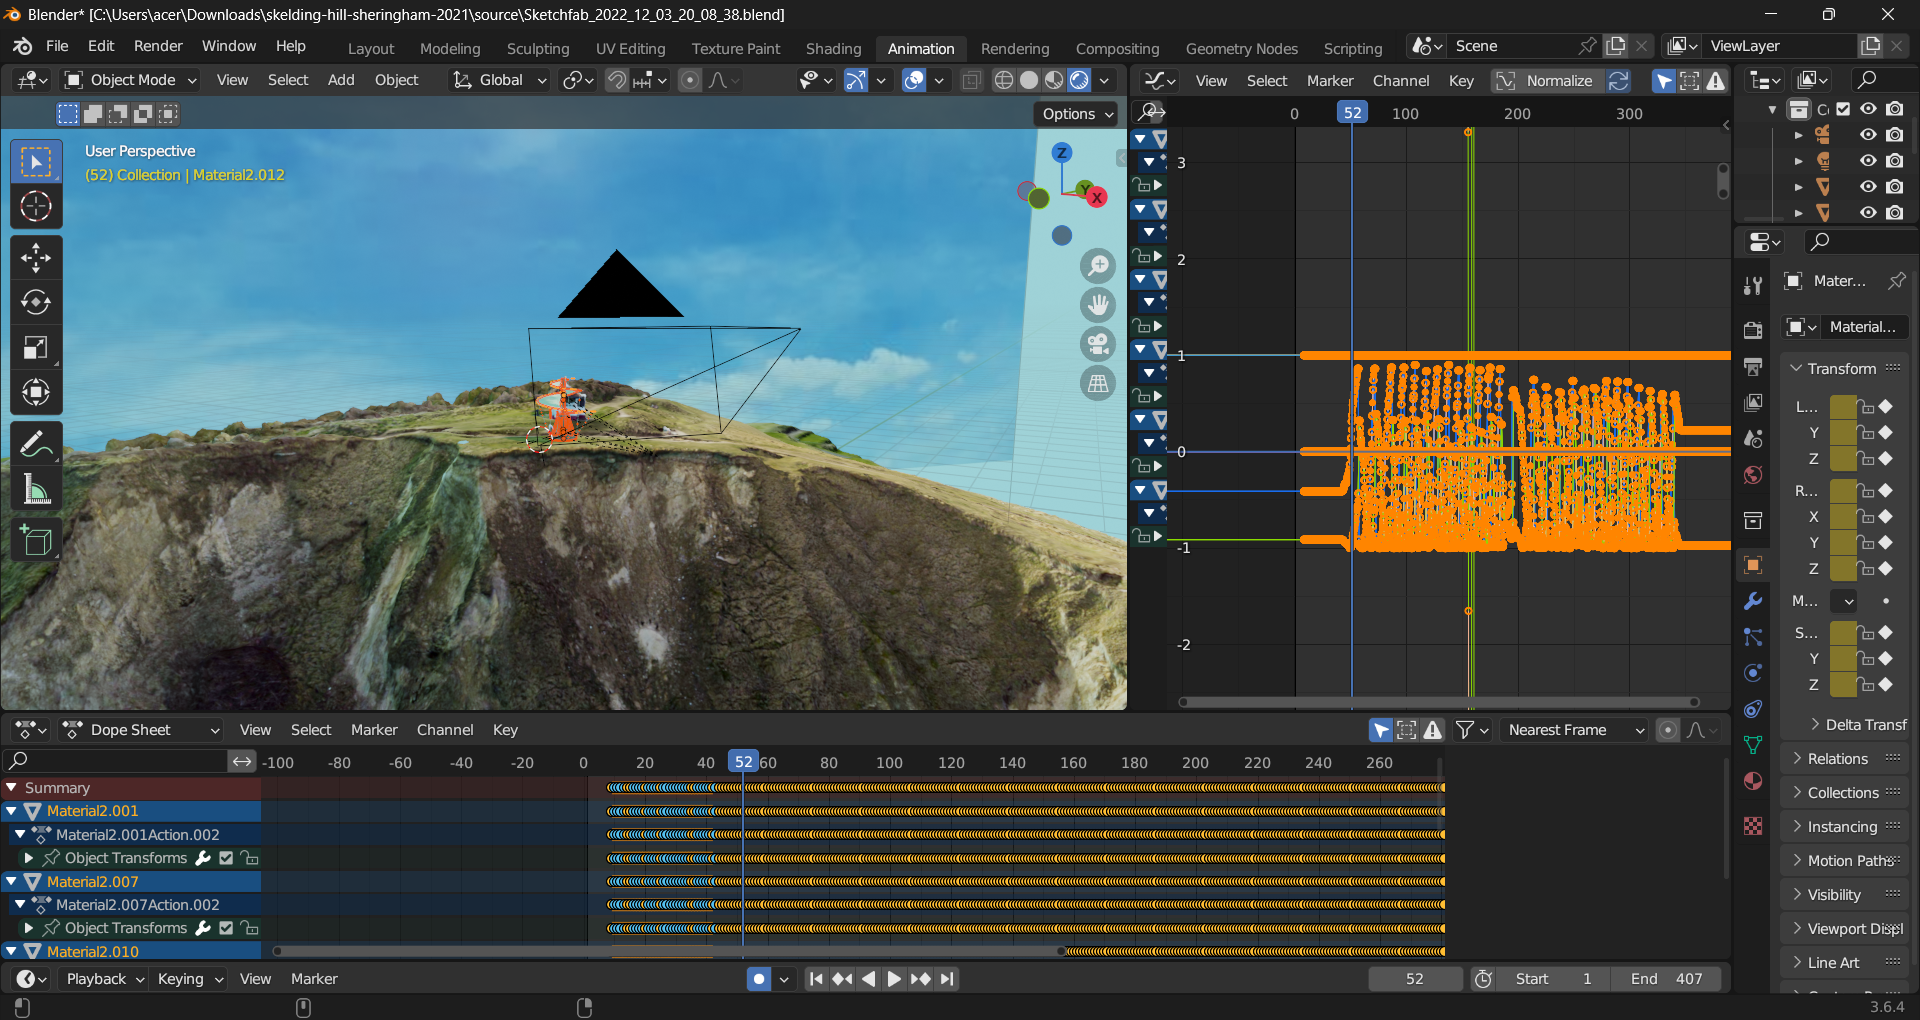Open the Modifiers wrench tab
This screenshot has height=1020, width=1920.
1753,601
